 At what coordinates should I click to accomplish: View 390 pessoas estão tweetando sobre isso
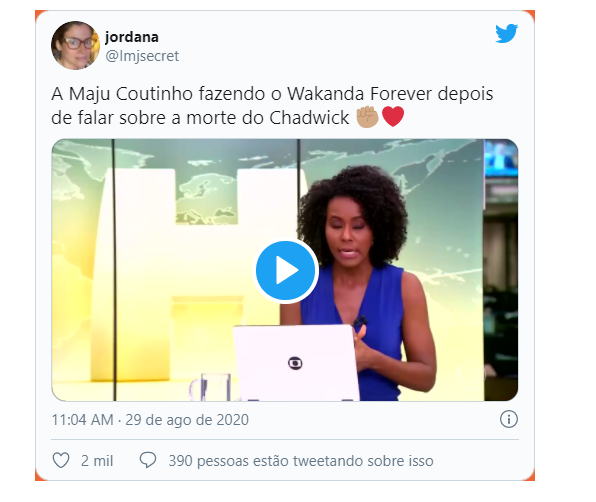301,461
